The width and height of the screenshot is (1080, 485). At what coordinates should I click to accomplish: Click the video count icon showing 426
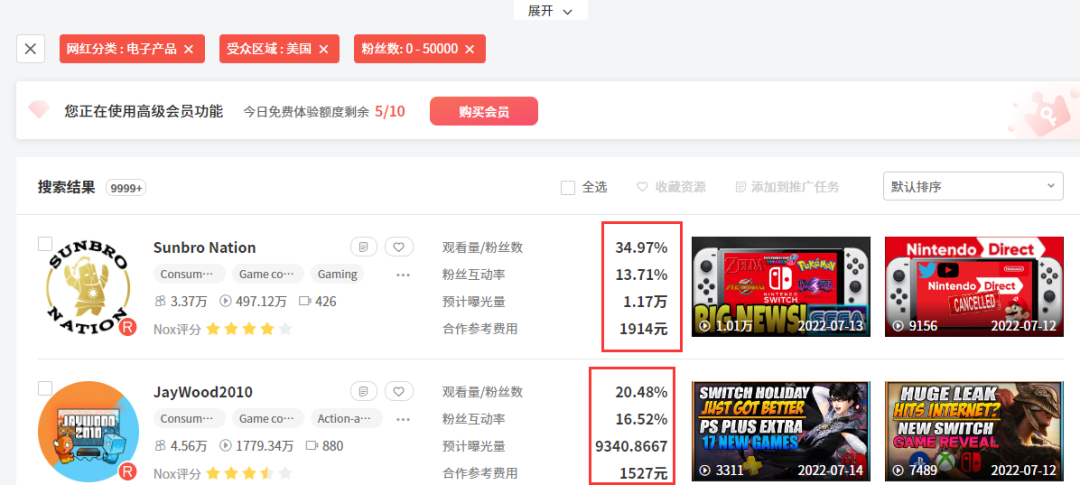[x=305, y=302]
